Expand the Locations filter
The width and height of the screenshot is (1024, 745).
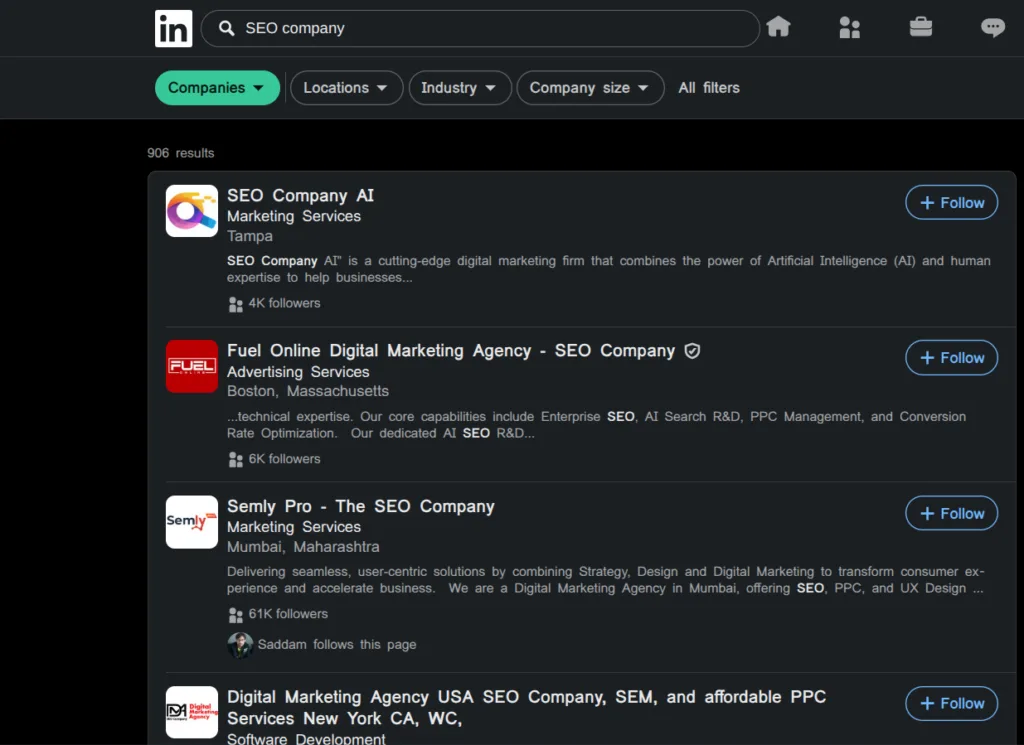(346, 87)
